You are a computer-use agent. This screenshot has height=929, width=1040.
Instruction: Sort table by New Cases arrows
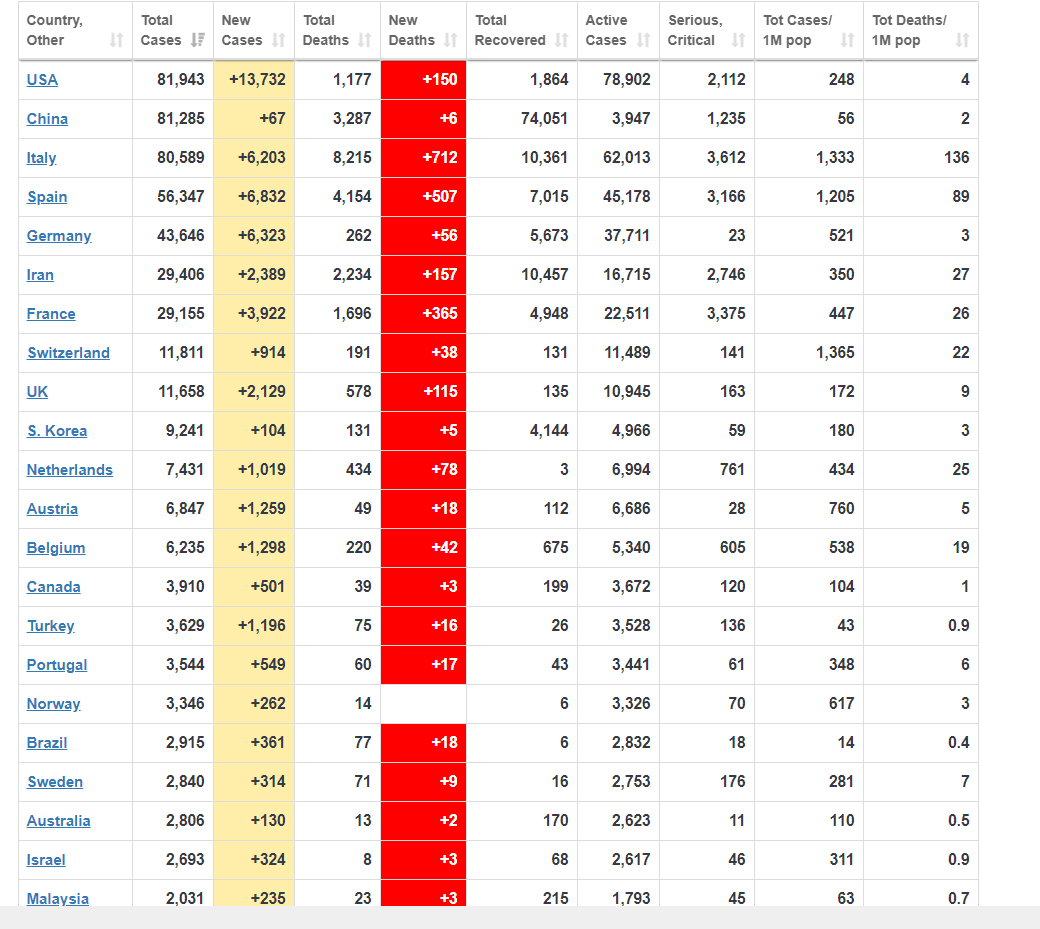[x=278, y=41]
